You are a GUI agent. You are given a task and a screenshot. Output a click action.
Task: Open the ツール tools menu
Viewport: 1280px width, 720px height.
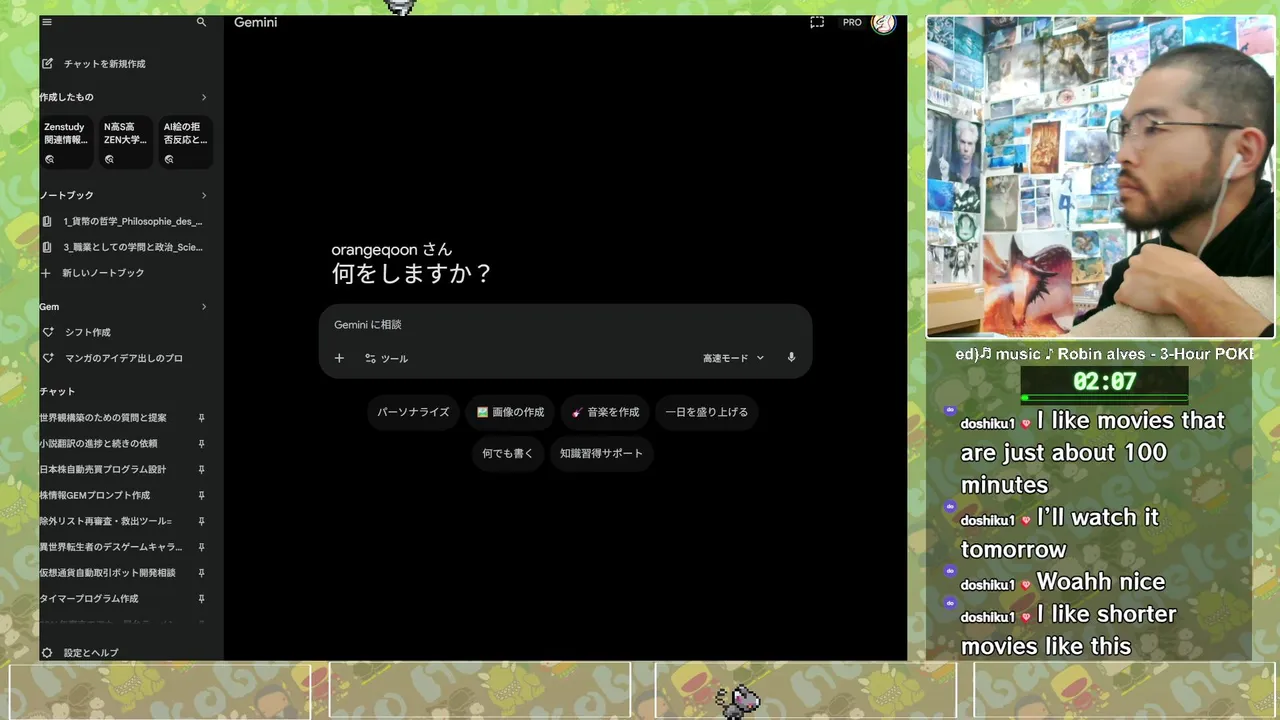386,358
